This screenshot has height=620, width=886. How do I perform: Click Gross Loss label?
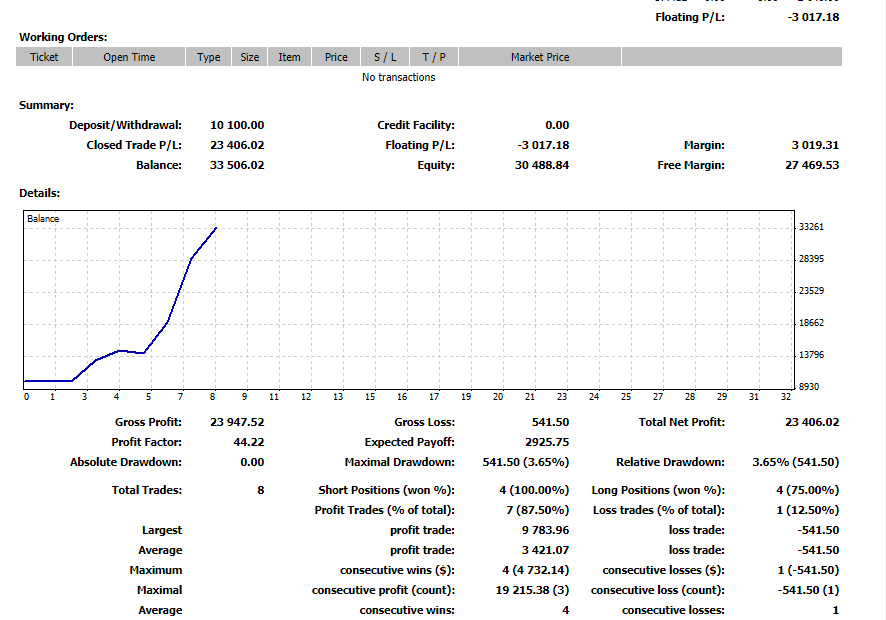pos(424,422)
